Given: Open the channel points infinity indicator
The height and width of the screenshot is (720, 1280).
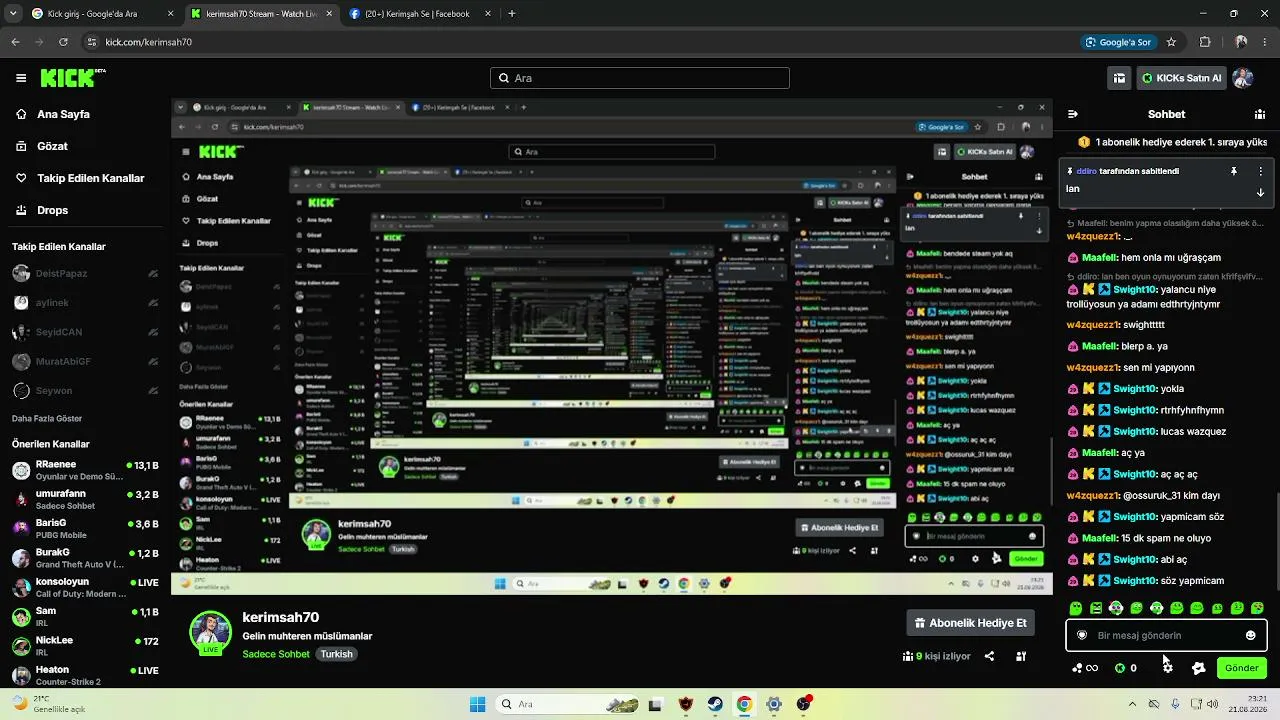Looking at the screenshot, I should (x=1085, y=668).
